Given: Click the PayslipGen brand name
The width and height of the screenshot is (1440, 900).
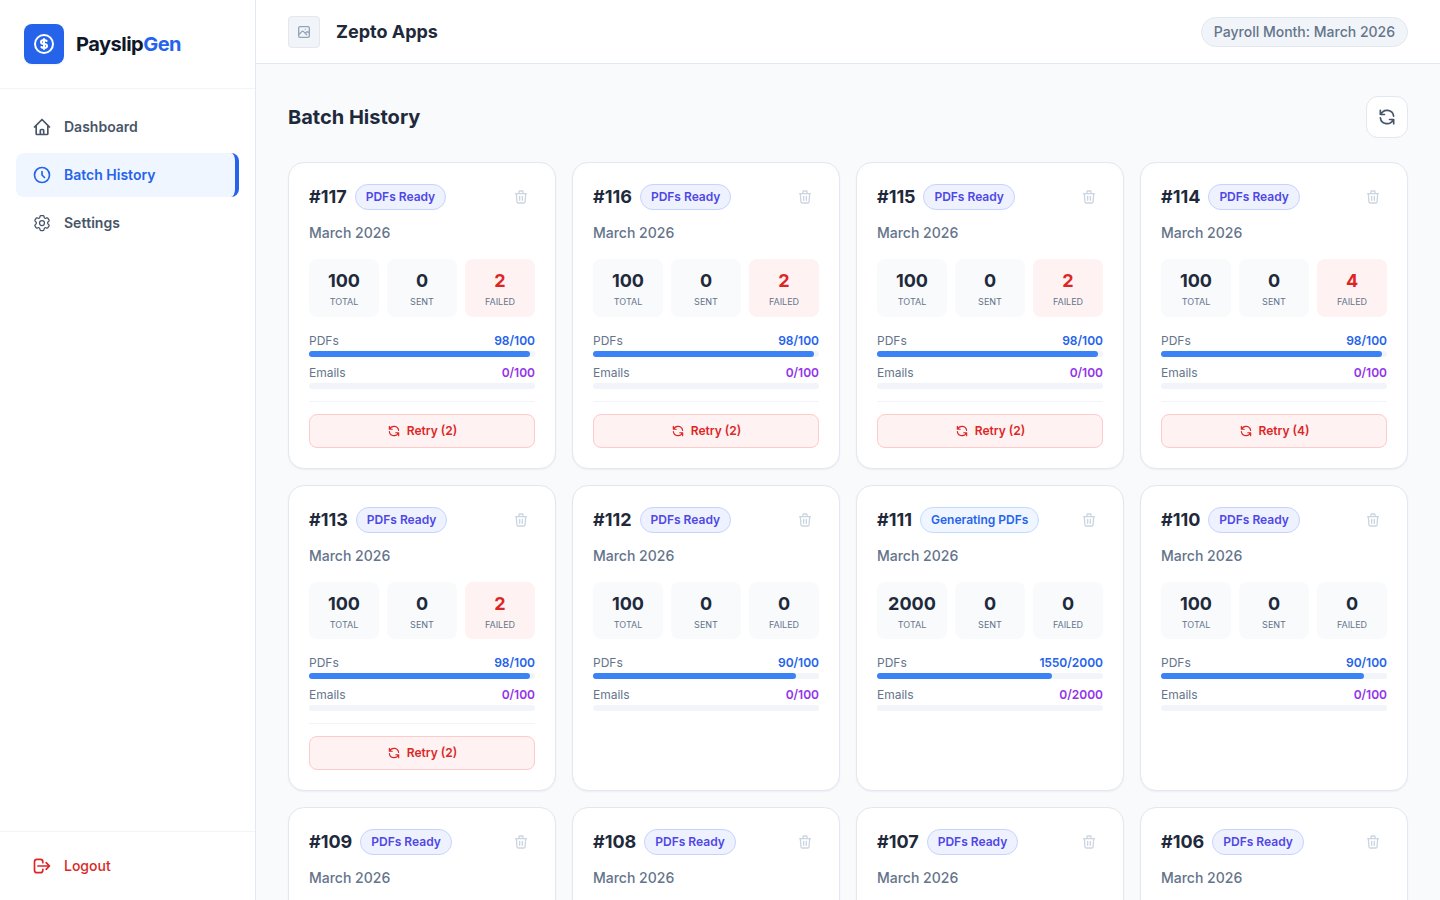Looking at the screenshot, I should click(128, 44).
